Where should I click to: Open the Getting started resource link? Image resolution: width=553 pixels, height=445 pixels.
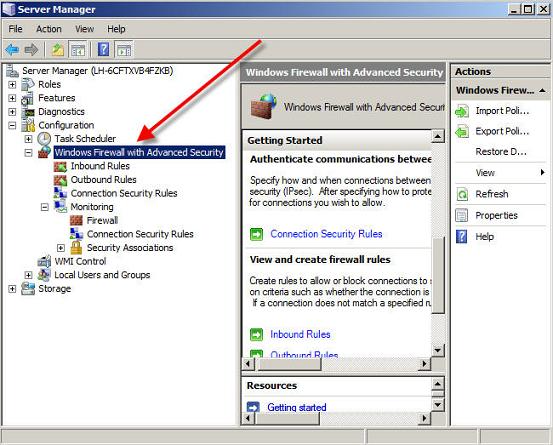pyautogui.click(x=297, y=407)
